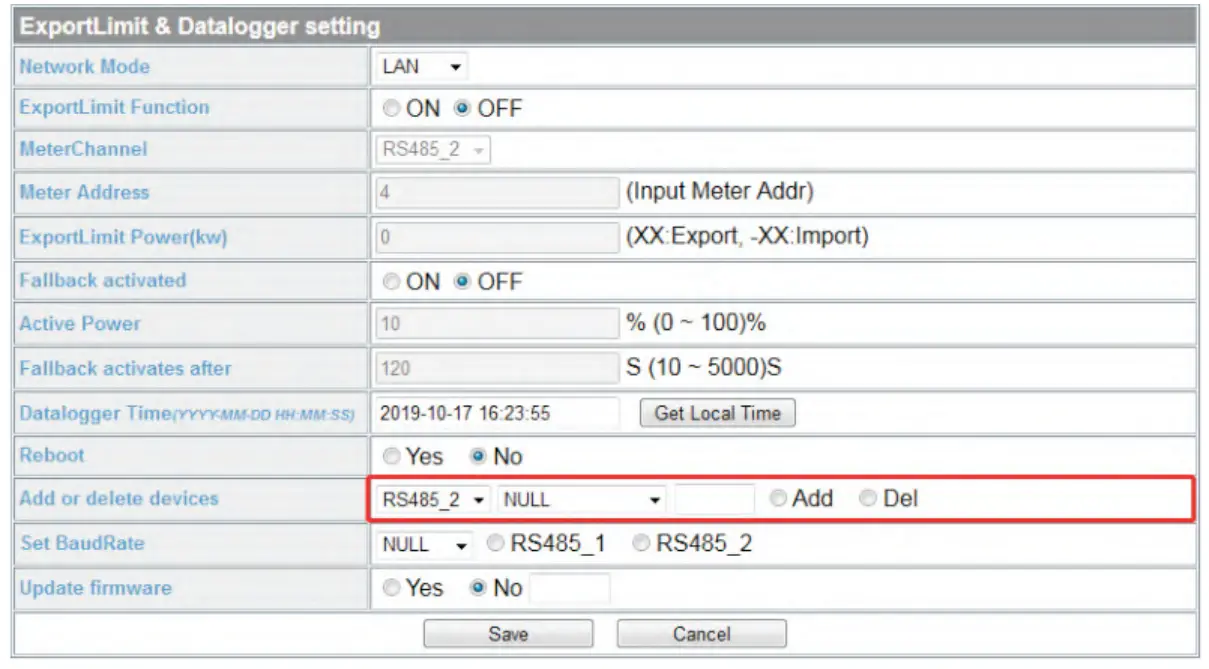1209x669 pixels.
Task: Click the (XX:Export, -XX:Import) hint text
Action: click(747, 236)
